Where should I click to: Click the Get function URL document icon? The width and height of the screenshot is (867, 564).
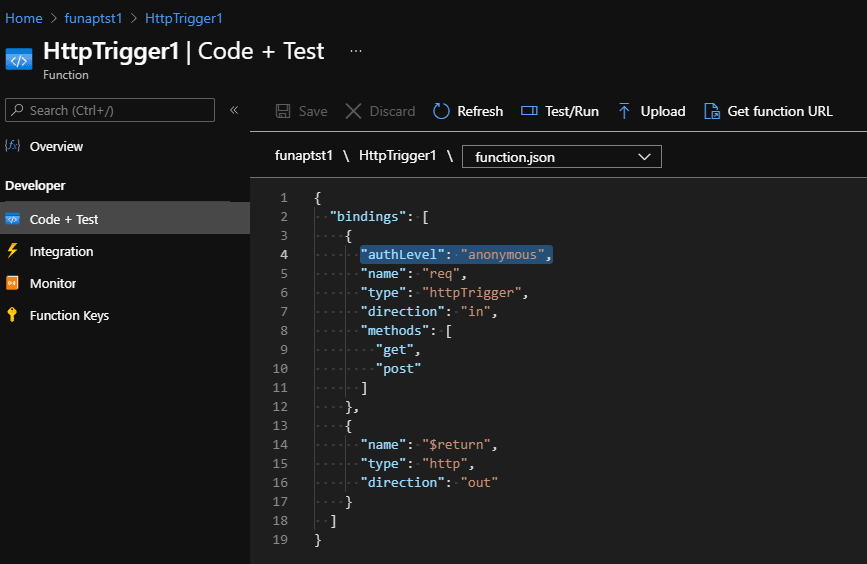coord(712,111)
